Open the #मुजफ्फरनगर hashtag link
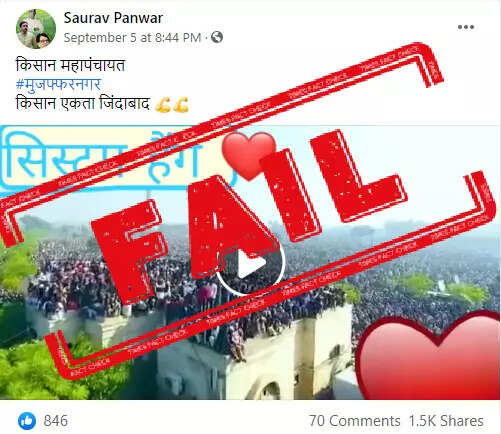Image resolution: width=501 pixels, height=434 pixels. [58, 84]
